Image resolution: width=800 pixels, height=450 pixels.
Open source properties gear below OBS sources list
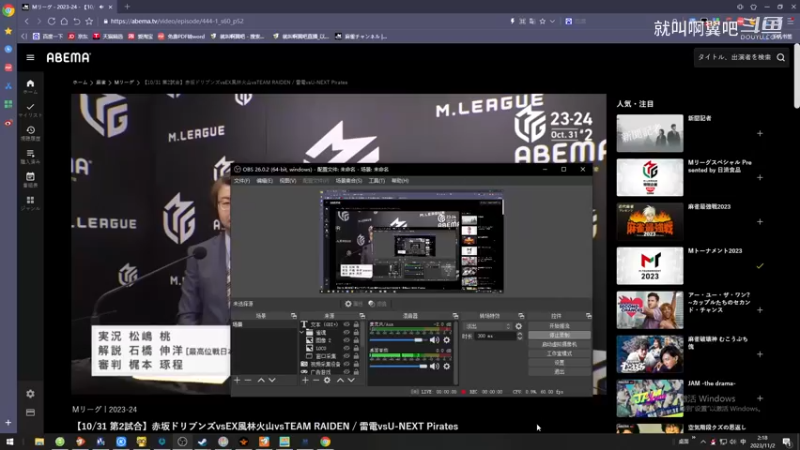point(327,380)
